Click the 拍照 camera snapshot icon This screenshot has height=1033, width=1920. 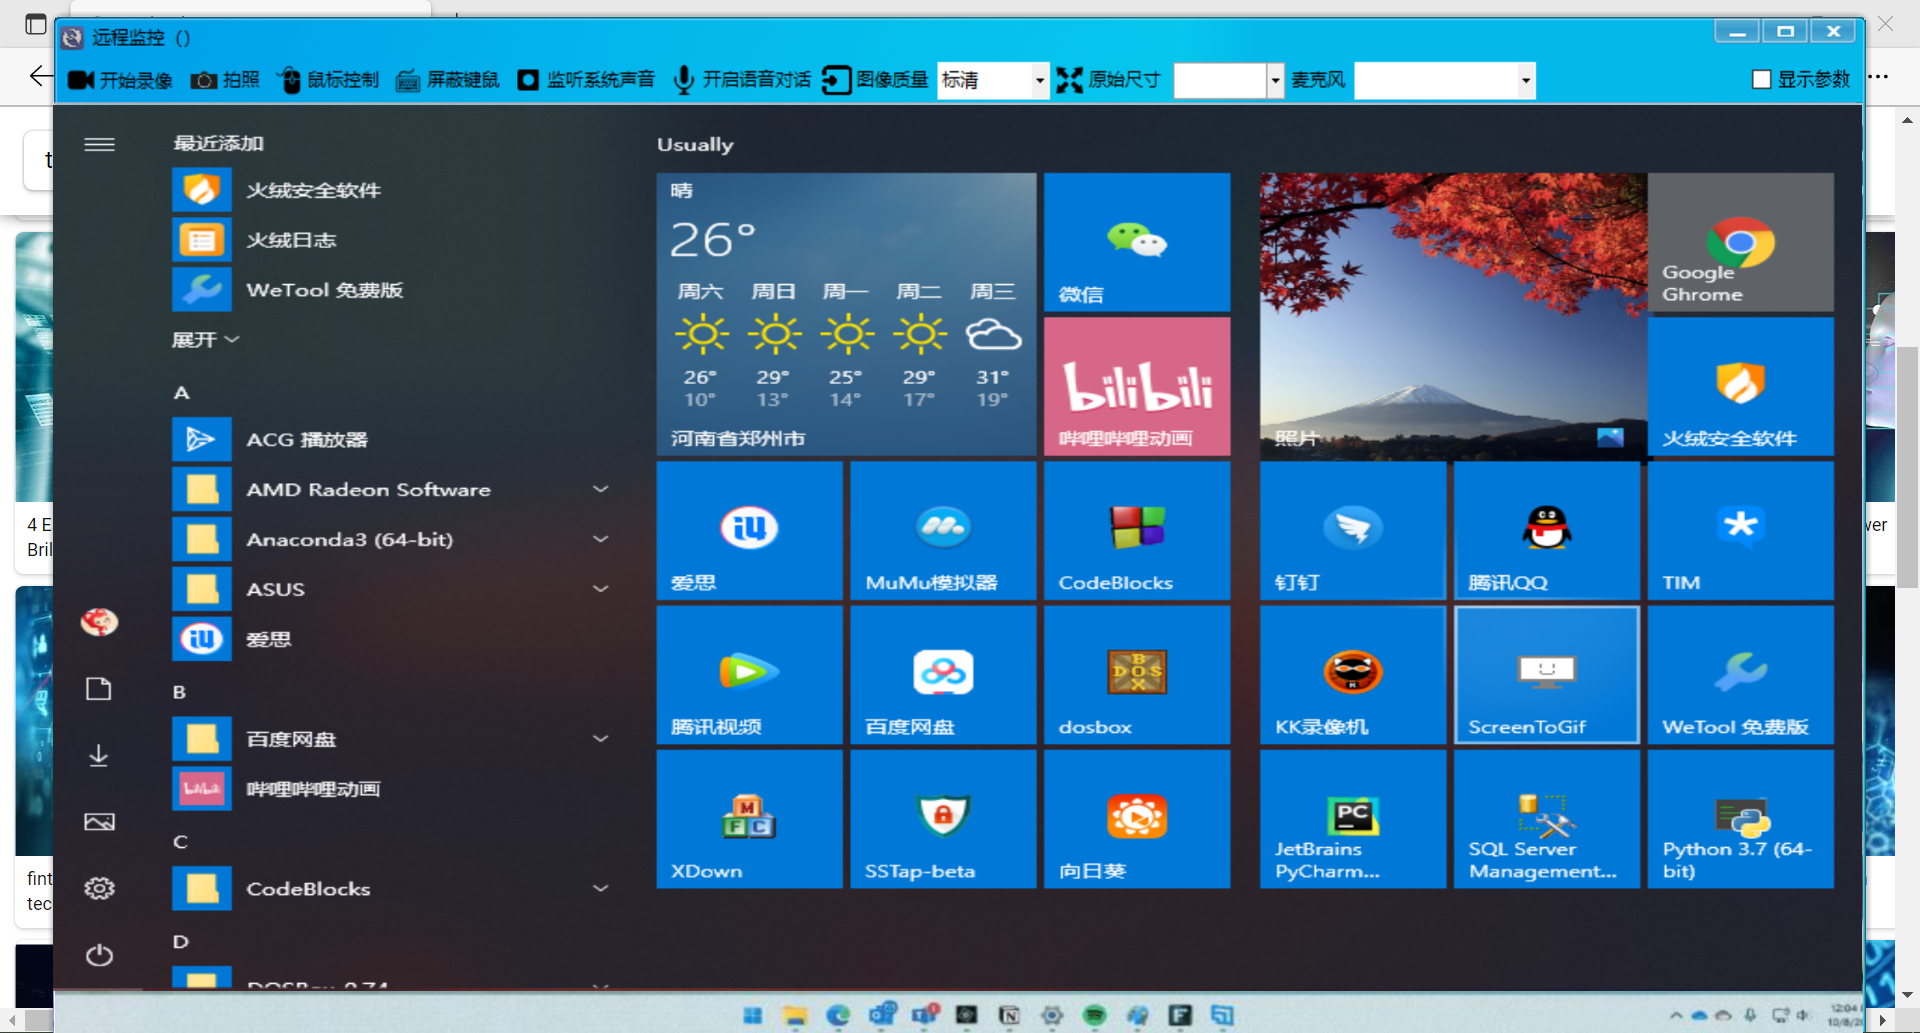coord(204,80)
